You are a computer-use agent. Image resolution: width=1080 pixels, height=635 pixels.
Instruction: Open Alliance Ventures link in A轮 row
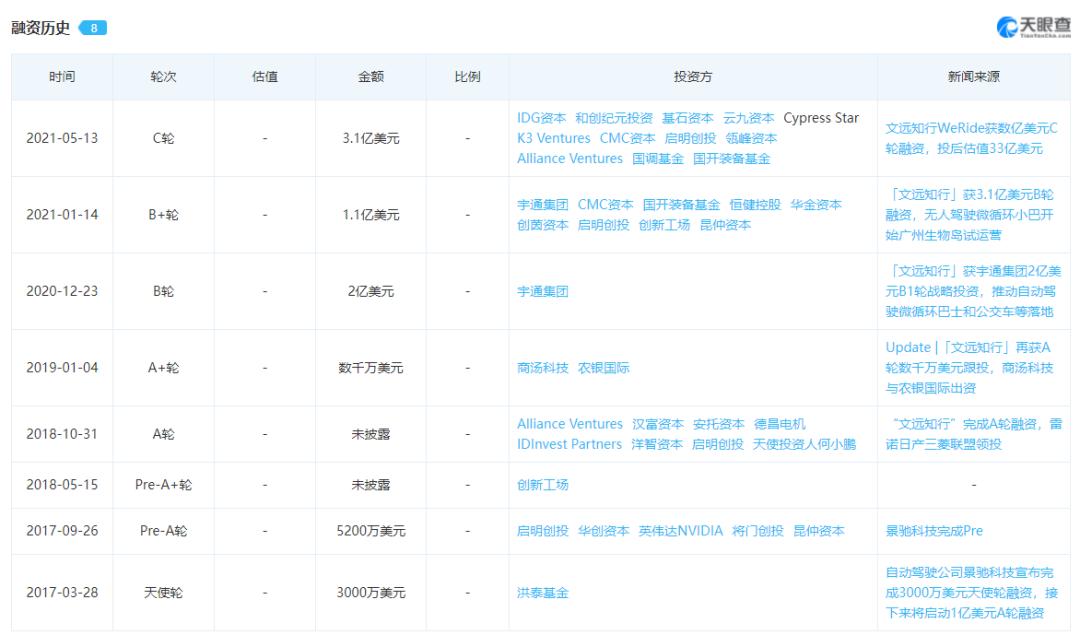(570, 424)
